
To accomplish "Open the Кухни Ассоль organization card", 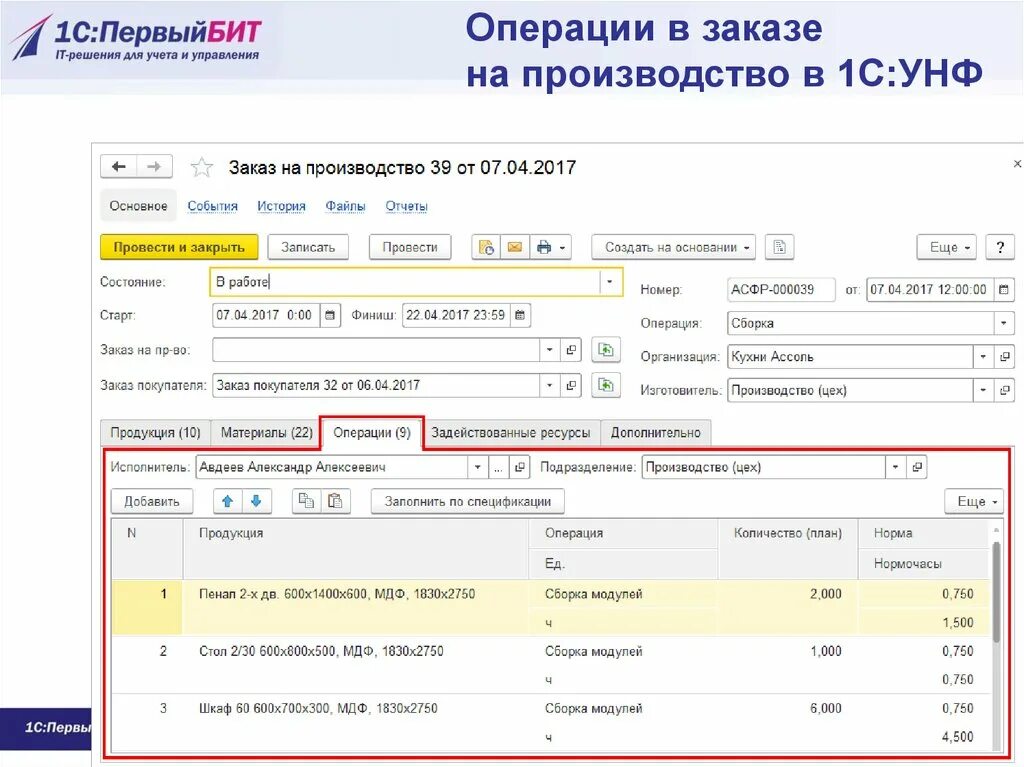I will 1004,357.
